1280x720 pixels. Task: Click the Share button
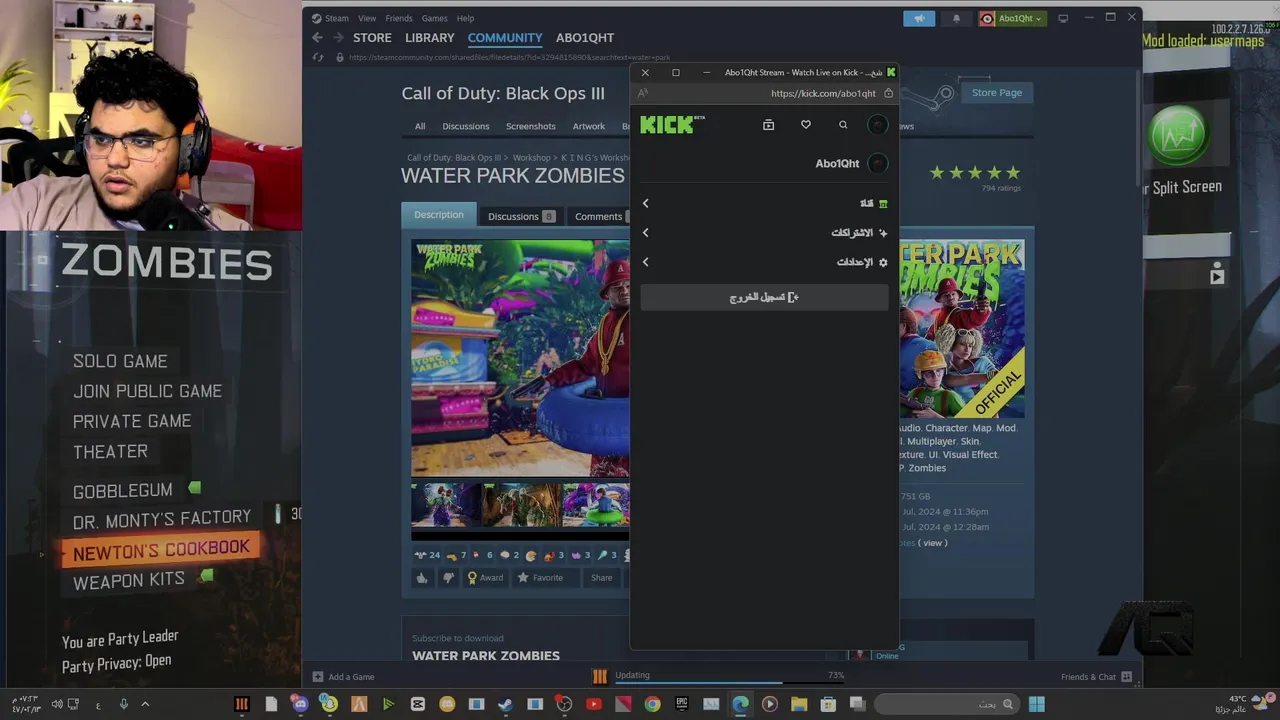point(601,578)
